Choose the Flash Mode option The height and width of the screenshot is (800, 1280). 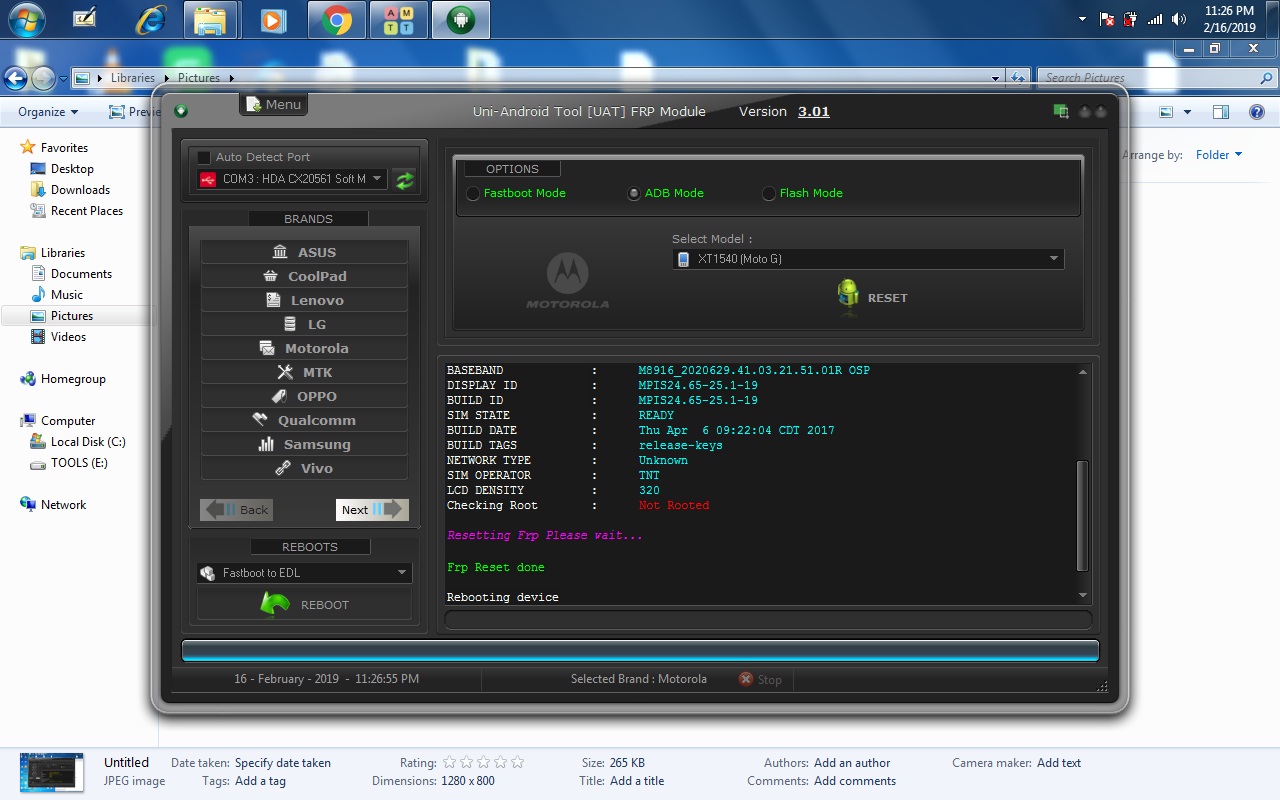(769, 194)
